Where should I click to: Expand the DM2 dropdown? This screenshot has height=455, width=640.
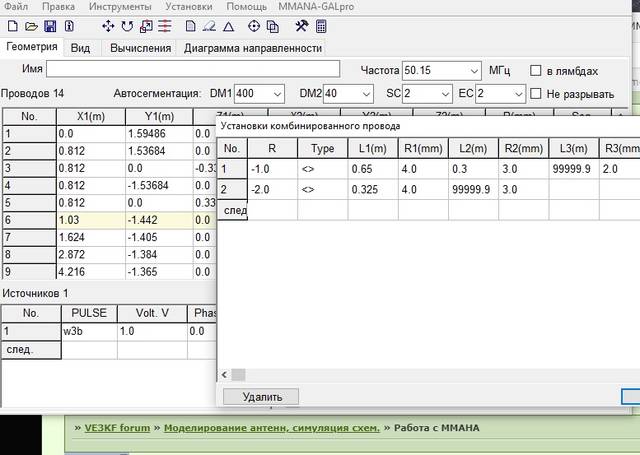point(366,94)
